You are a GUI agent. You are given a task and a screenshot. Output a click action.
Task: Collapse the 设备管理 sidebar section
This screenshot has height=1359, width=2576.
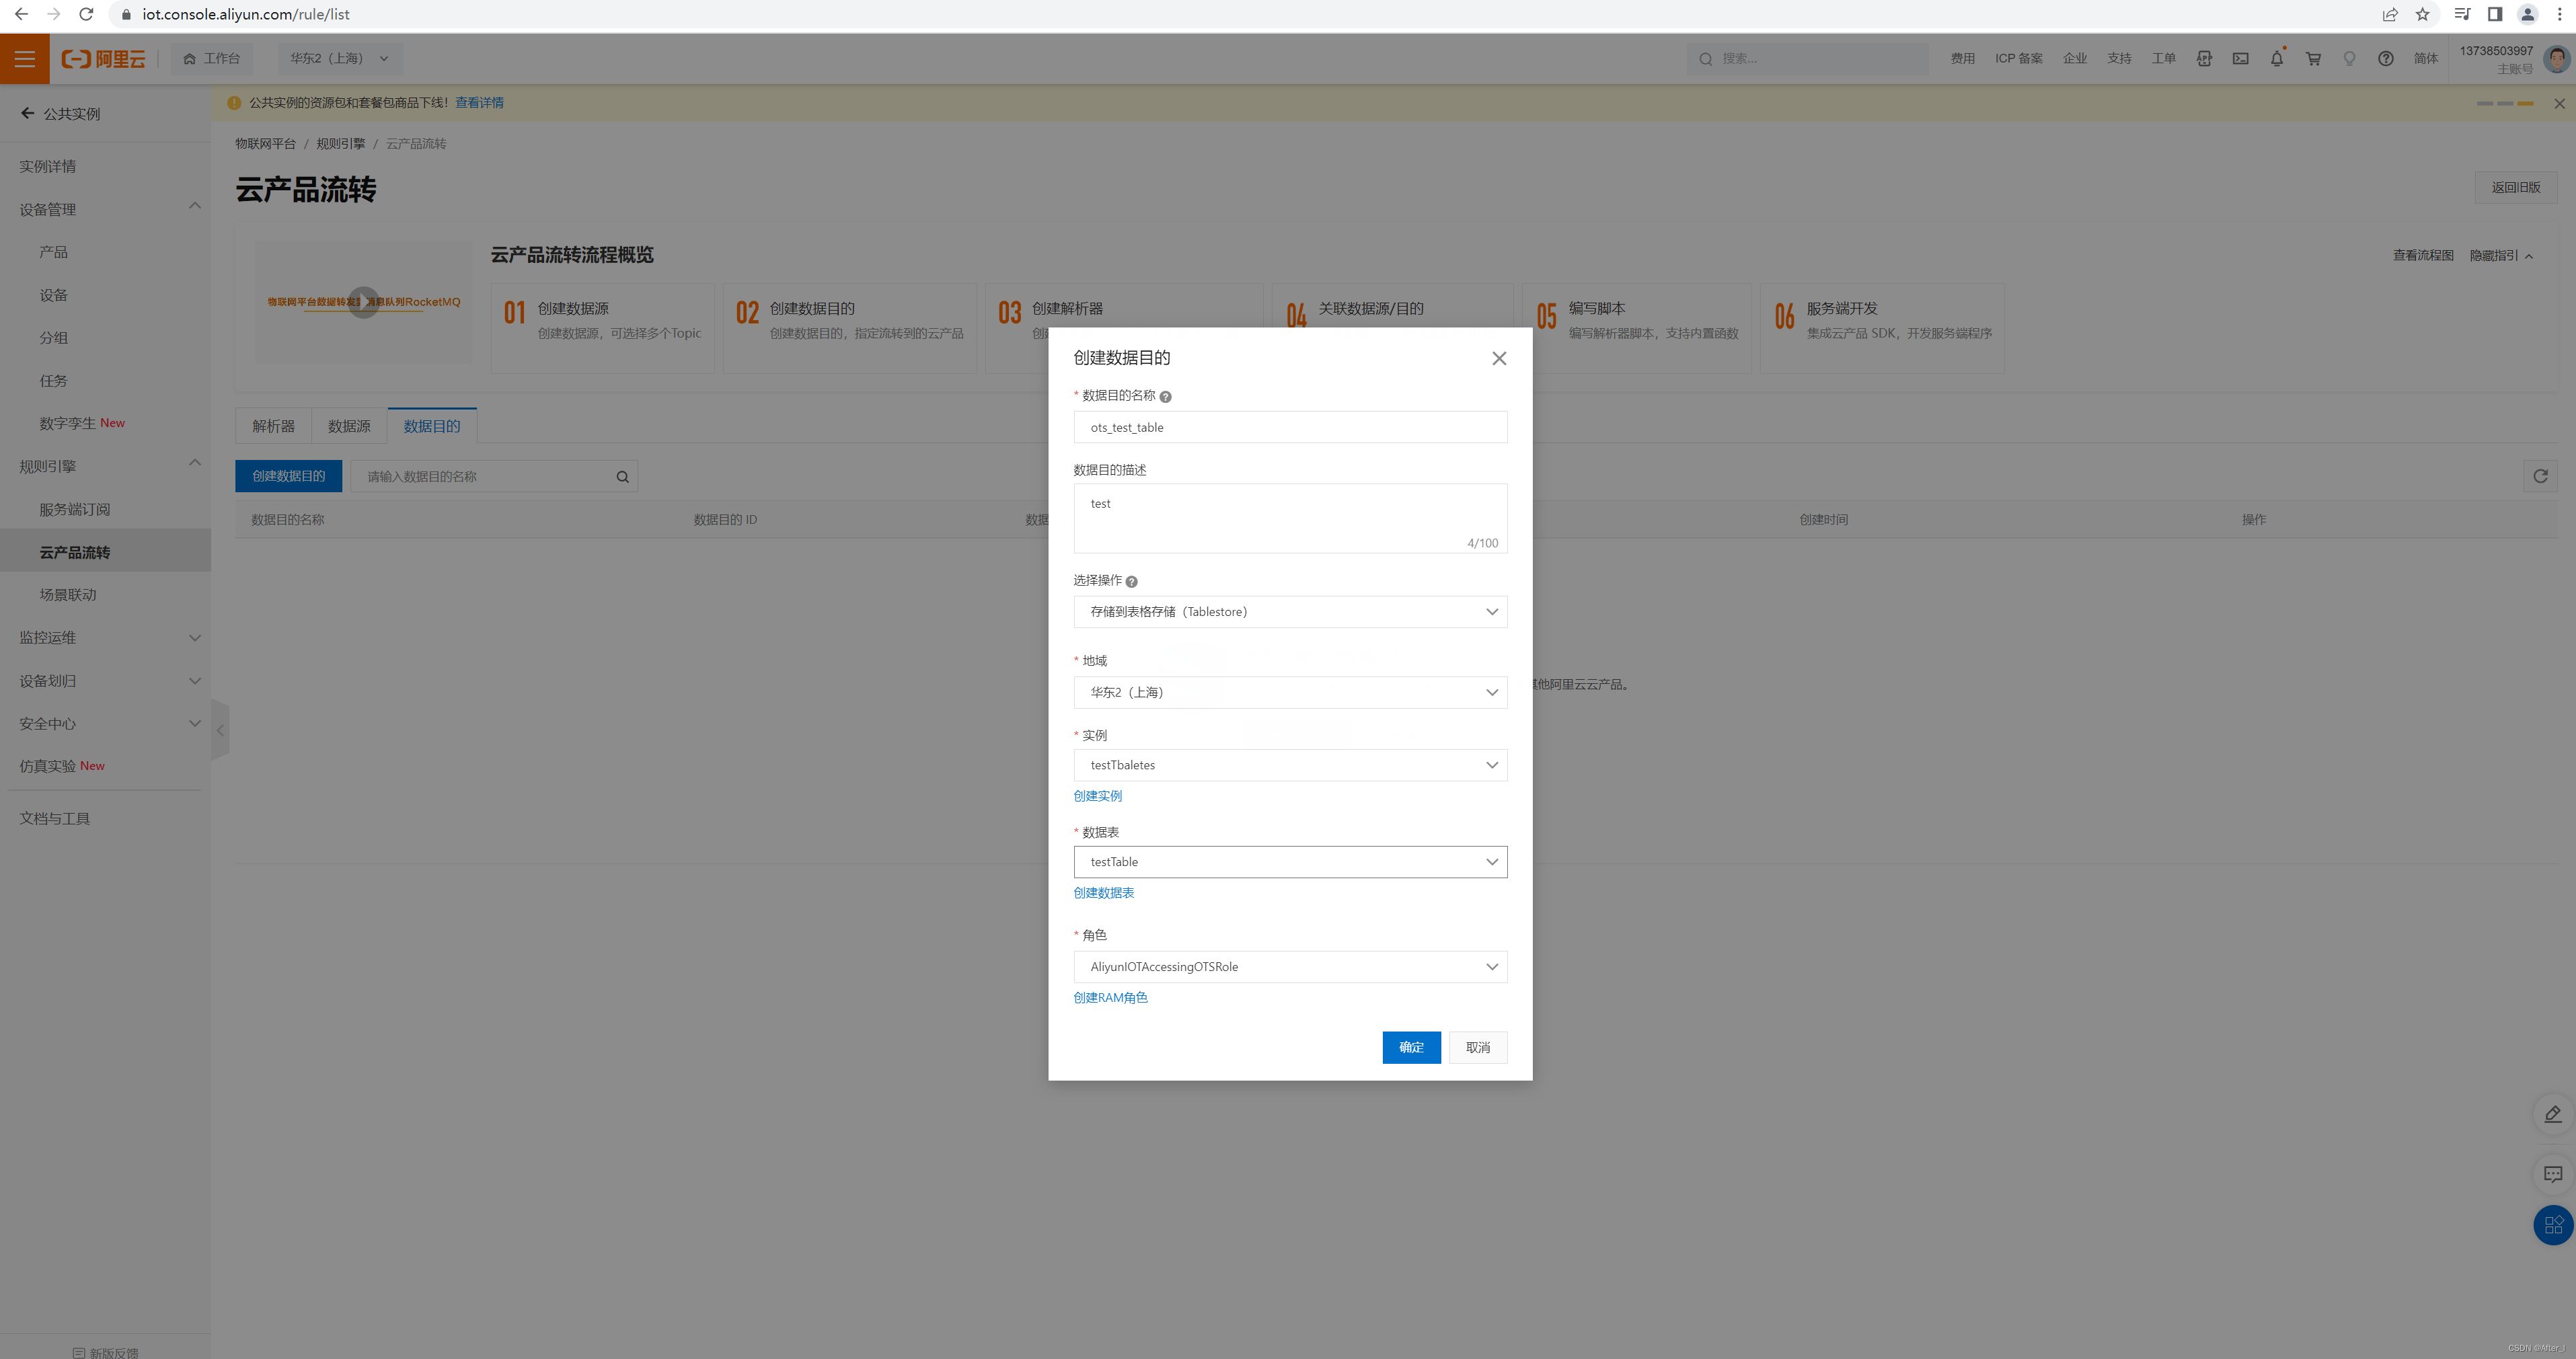[x=194, y=207]
